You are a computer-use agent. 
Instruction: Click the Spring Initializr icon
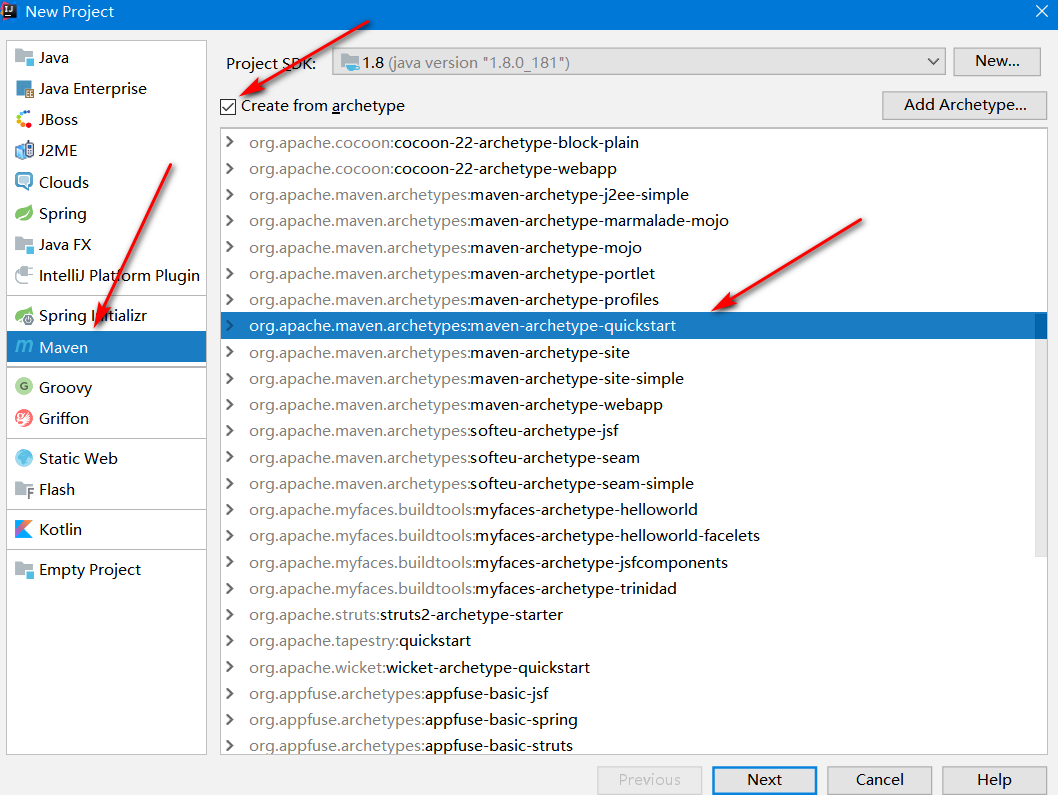click(x=24, y=315)
